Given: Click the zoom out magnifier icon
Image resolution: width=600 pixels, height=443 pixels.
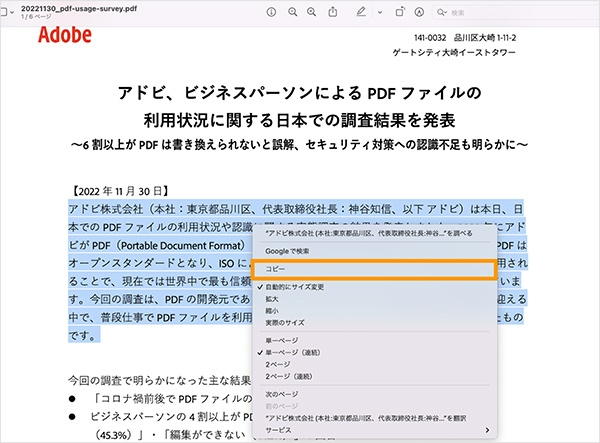Looking at the screenshot, I should point(293,12).
